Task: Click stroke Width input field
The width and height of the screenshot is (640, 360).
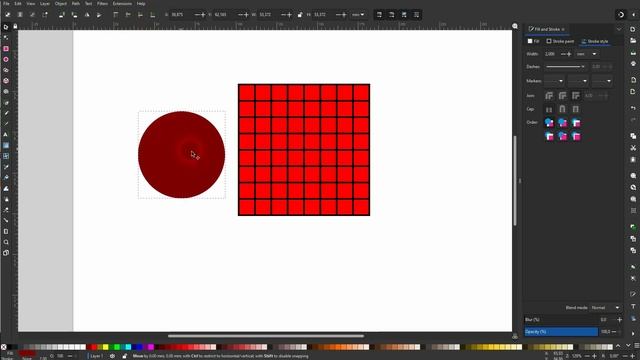Action: pyautogui.click(x=551, y=54)
